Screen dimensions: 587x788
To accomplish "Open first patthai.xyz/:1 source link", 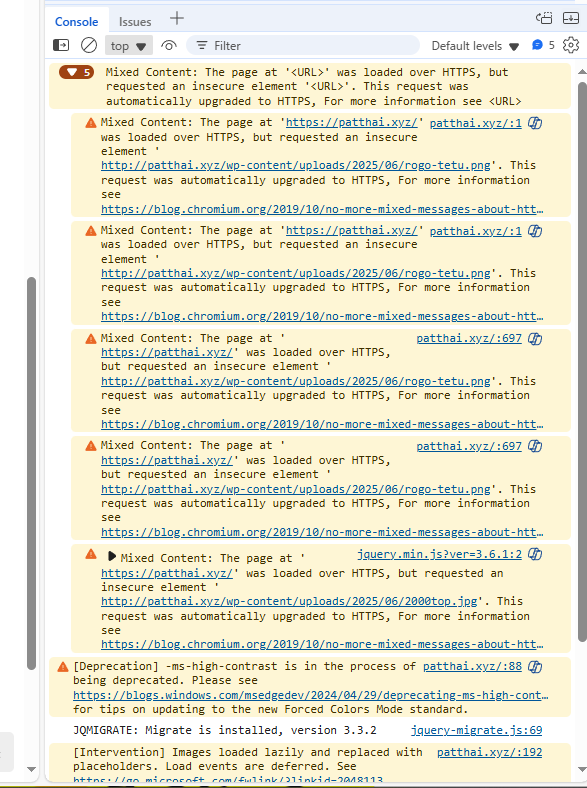I will (475, 123).
